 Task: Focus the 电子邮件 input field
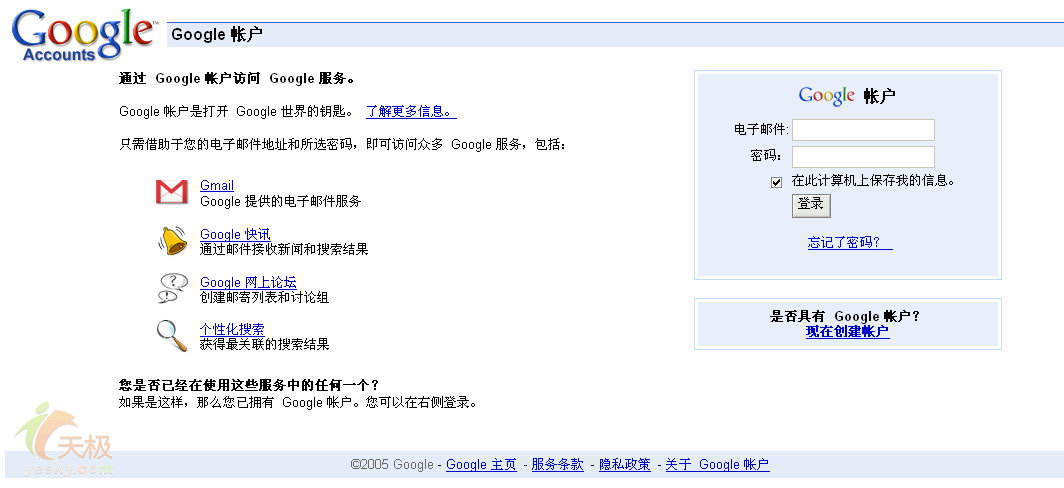click(x=863, y=130)
